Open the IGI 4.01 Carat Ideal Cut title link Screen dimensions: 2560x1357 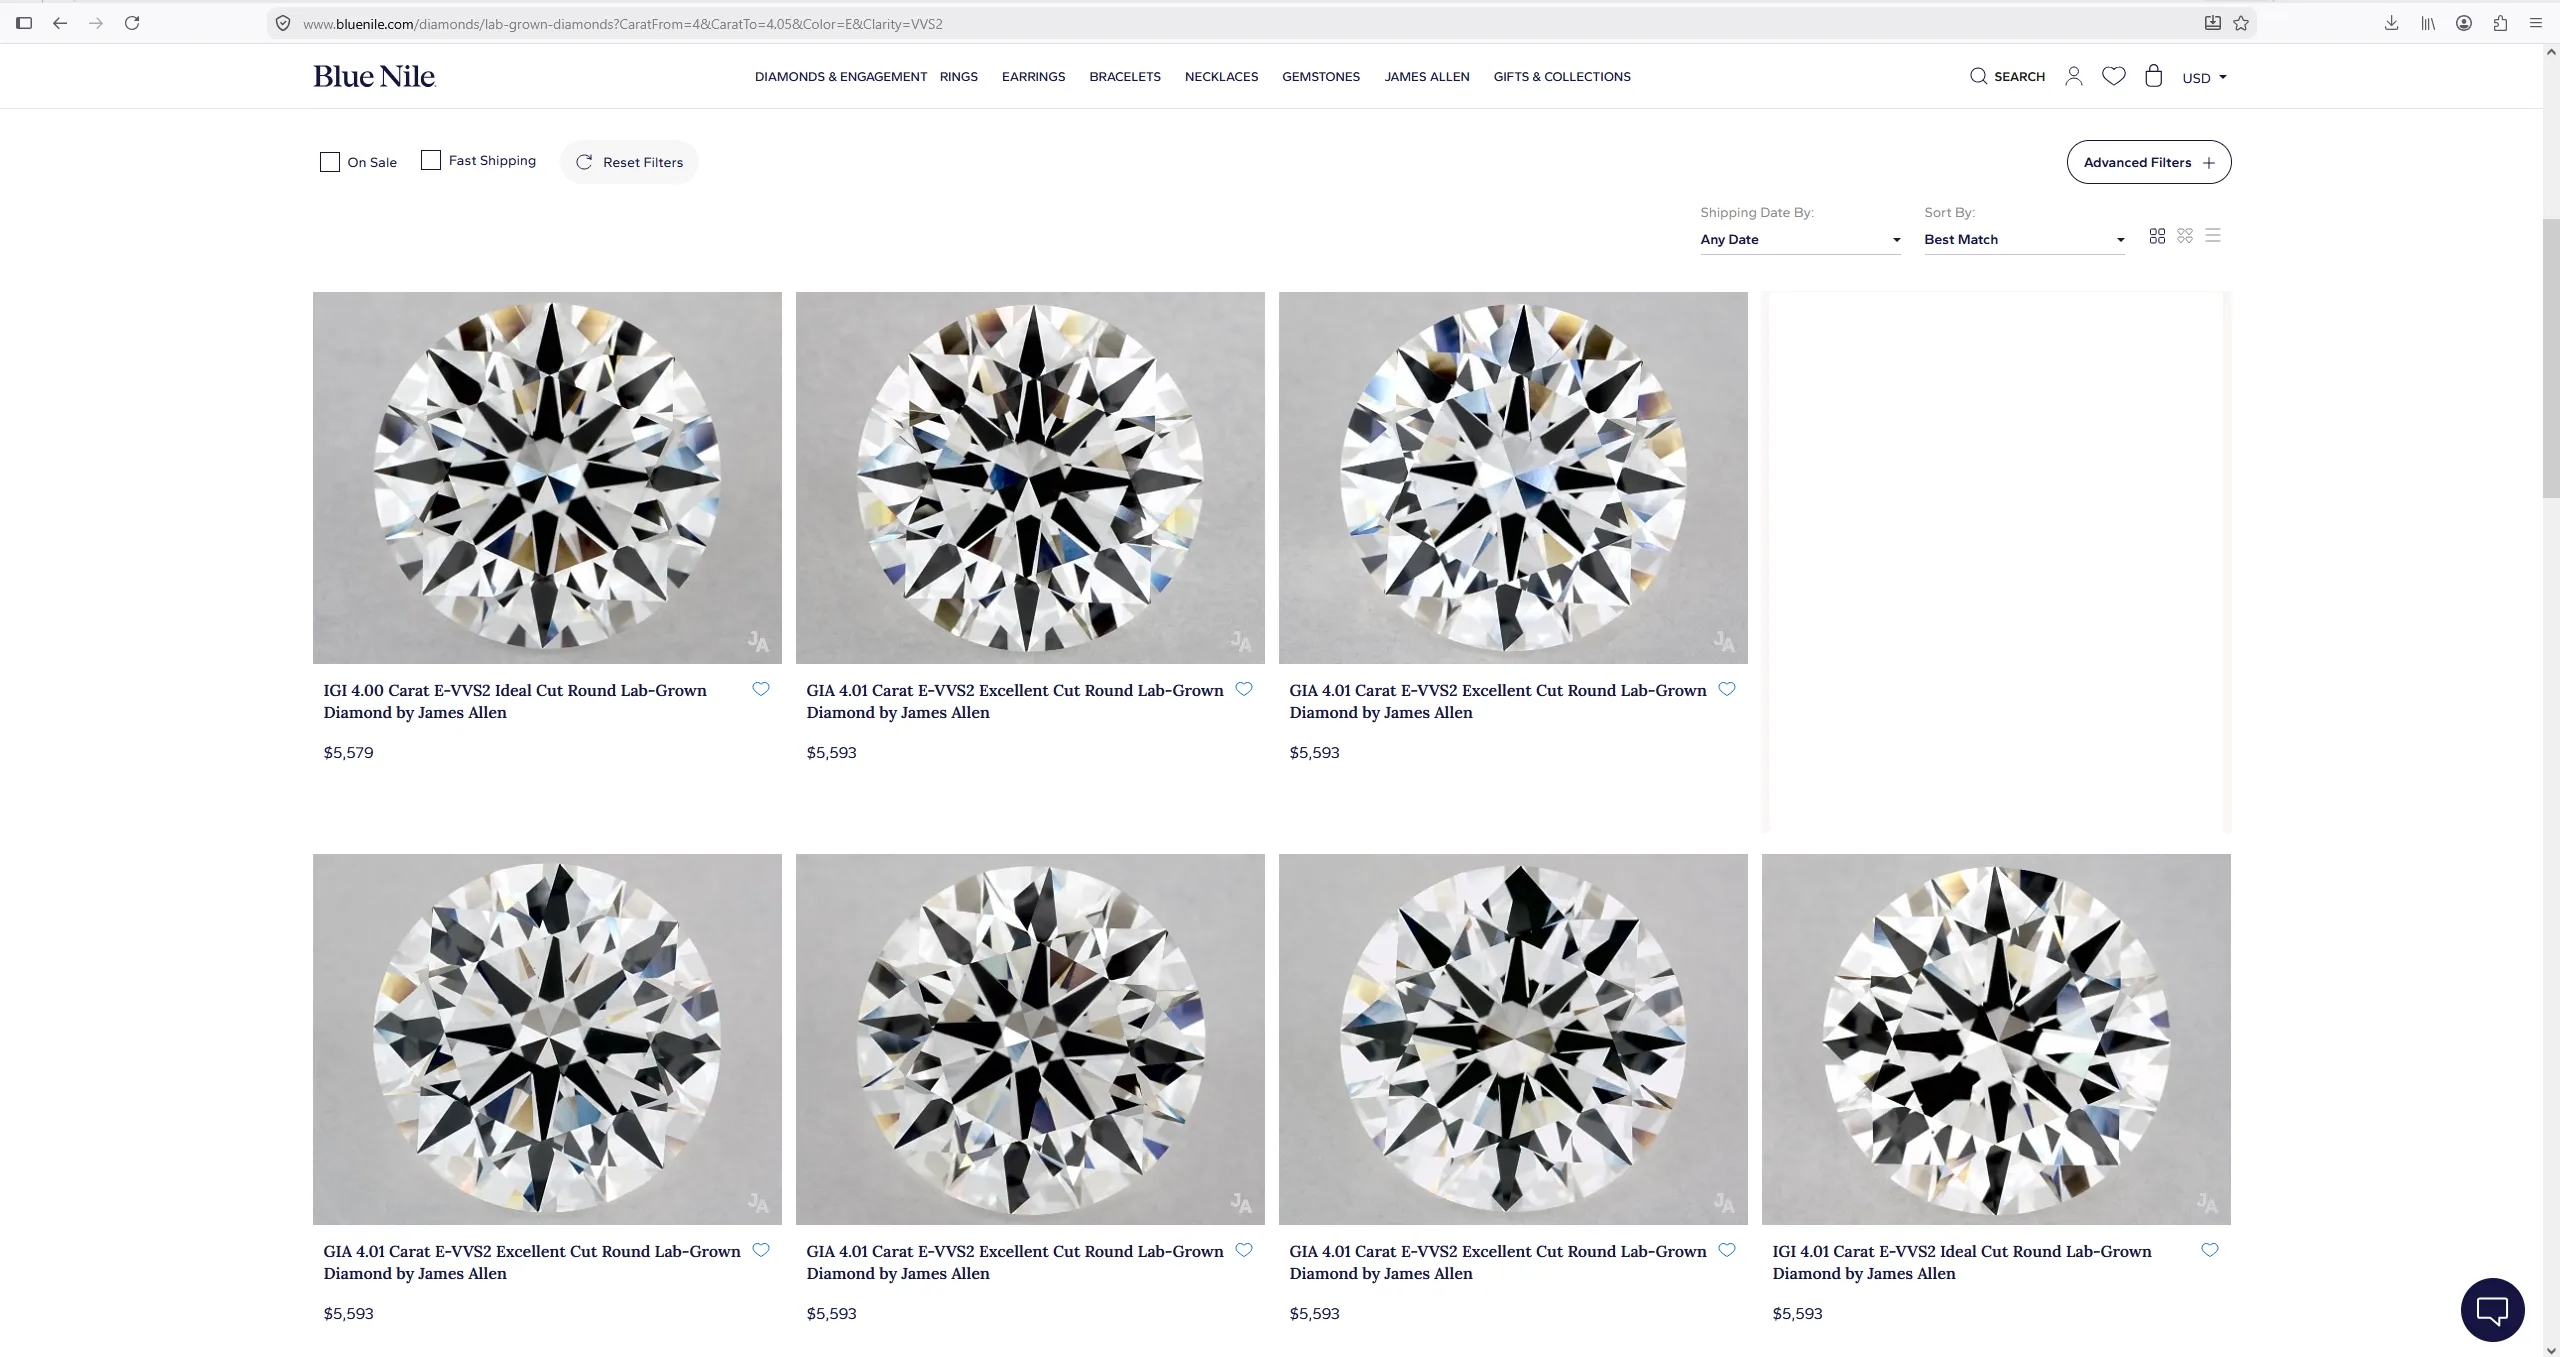click(x=1962, y=1262)
